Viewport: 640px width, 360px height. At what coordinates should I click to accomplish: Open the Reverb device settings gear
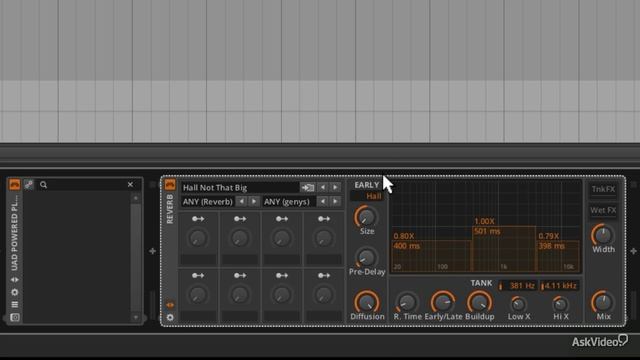[170, 317]
